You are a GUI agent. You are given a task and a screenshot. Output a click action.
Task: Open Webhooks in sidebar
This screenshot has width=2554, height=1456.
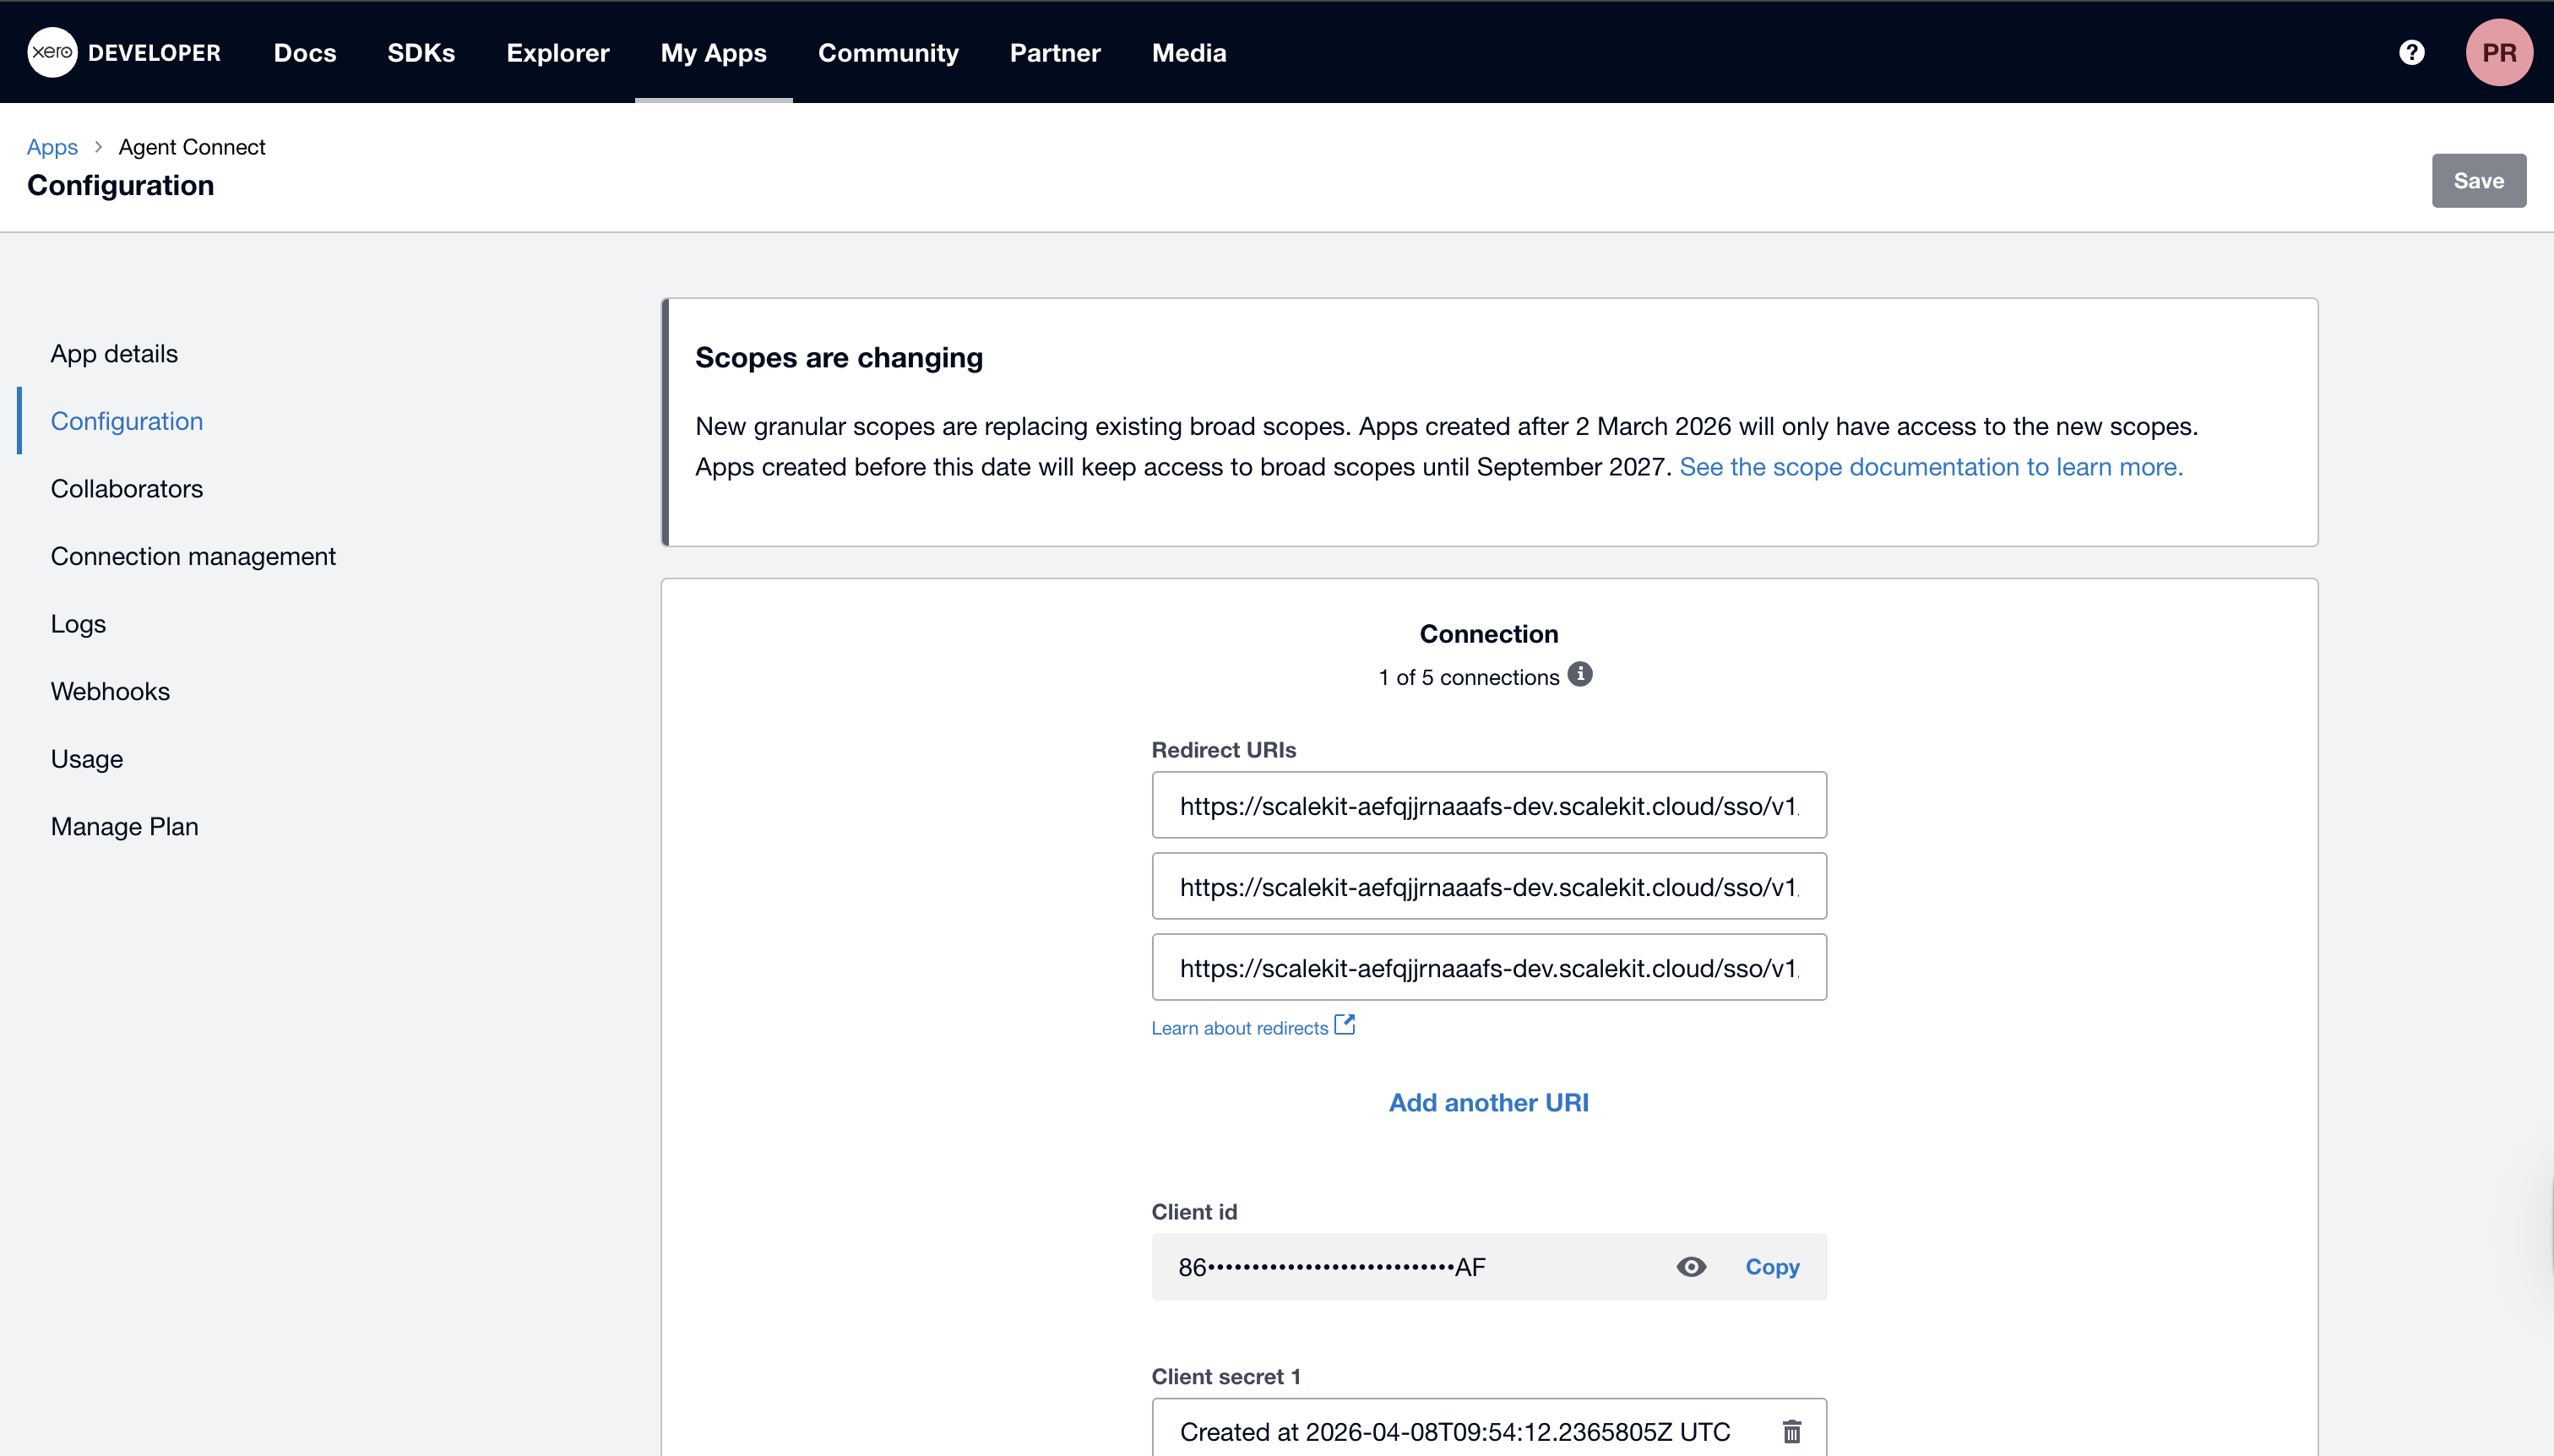110,691
